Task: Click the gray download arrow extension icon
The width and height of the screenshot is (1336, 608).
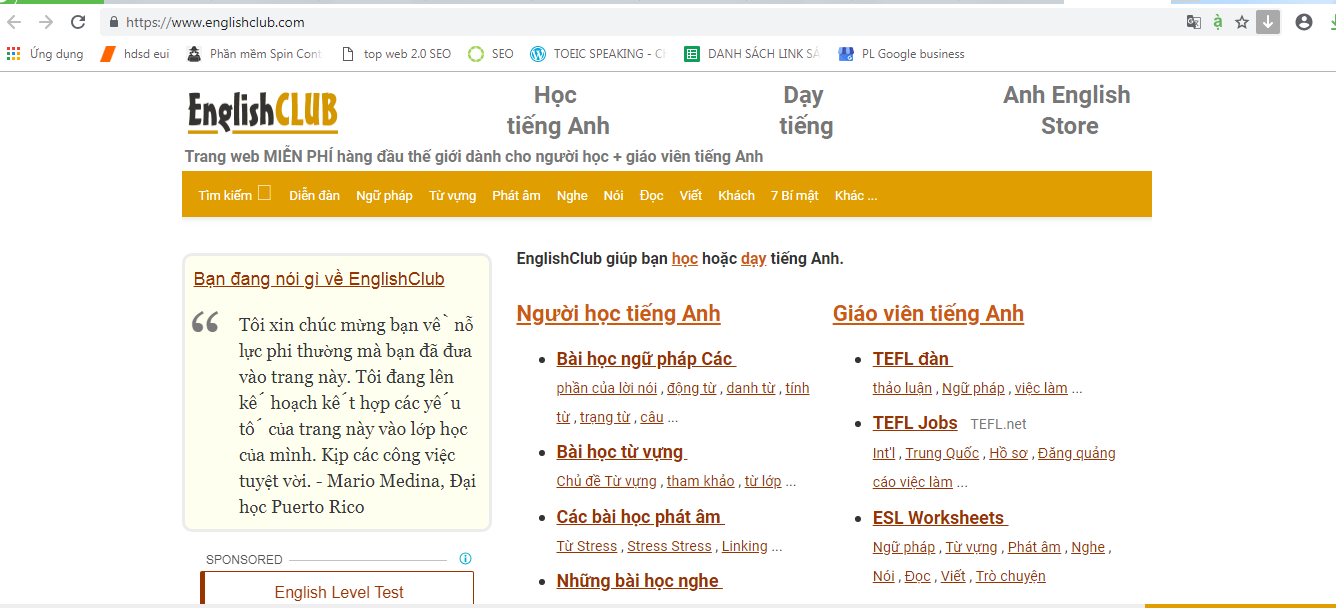Action: (x=1268, y=22)
